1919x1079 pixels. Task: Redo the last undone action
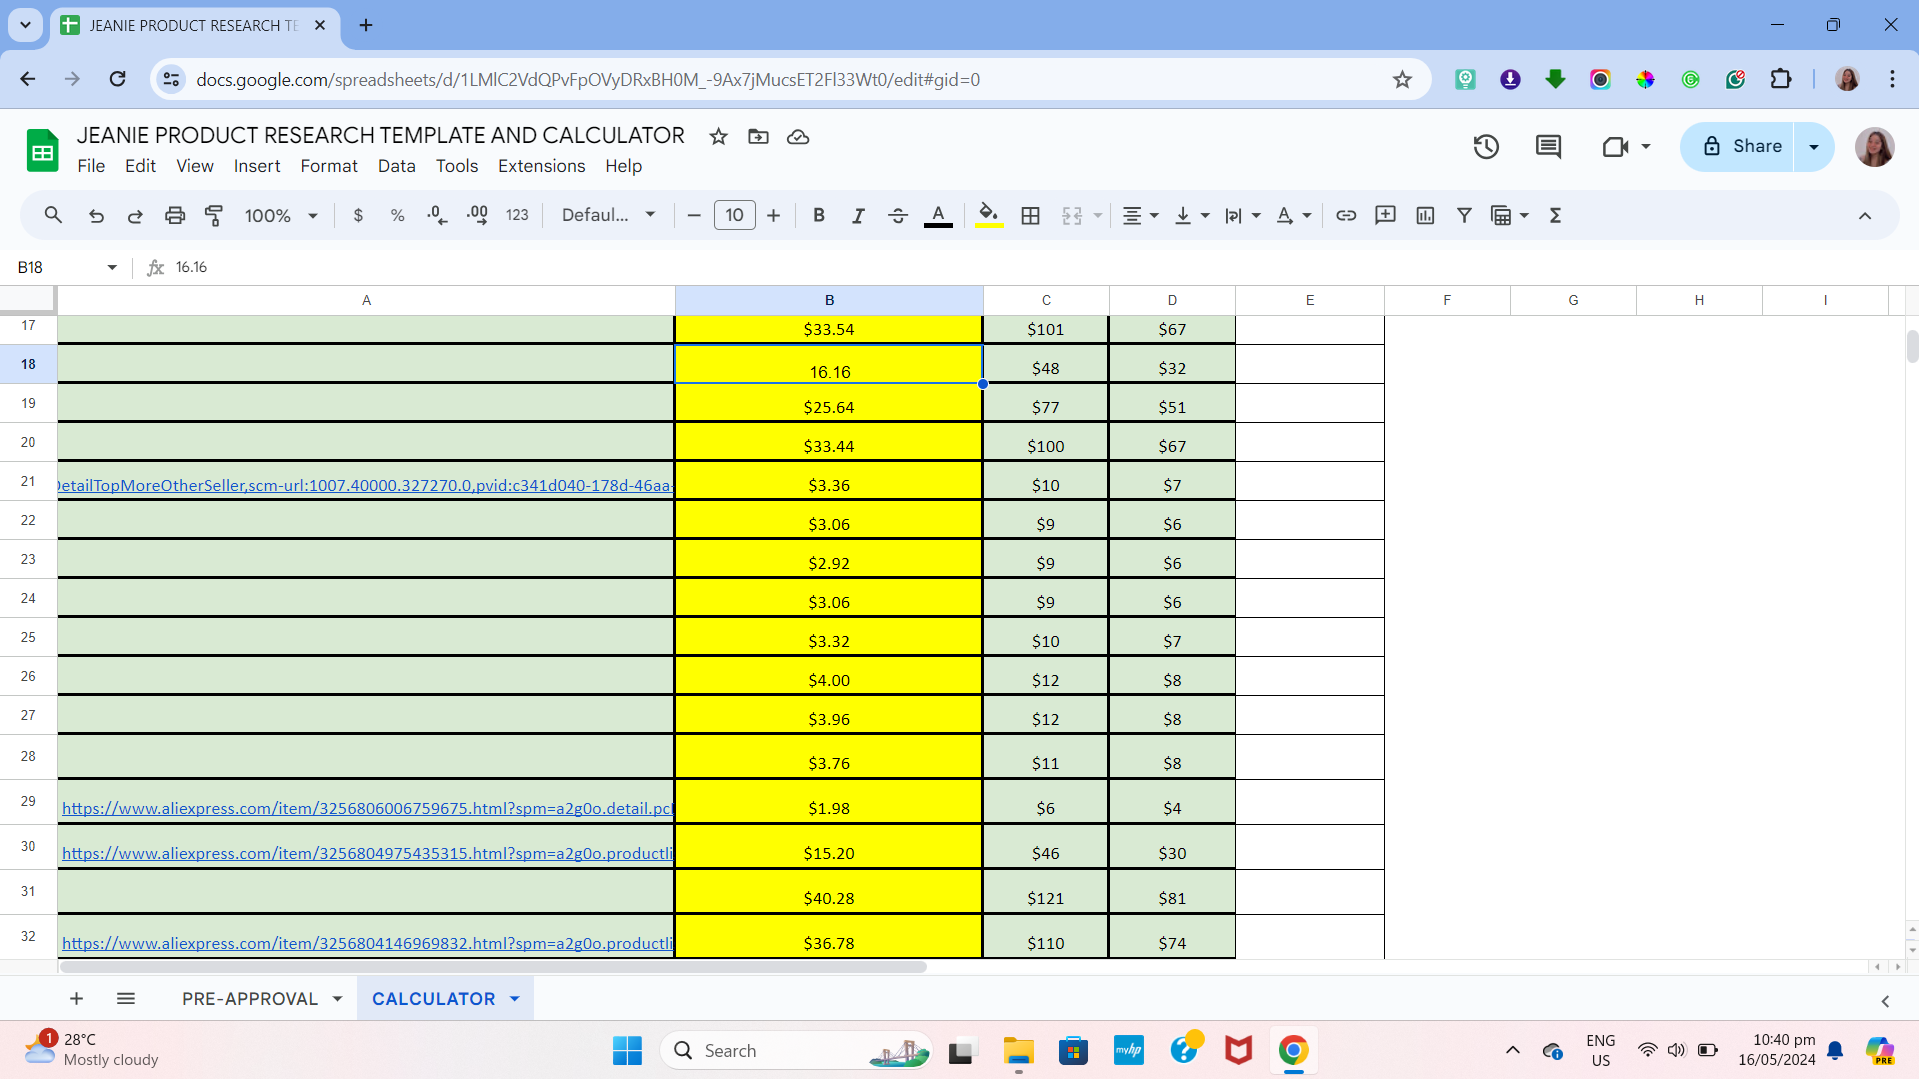tap(135, 215)
